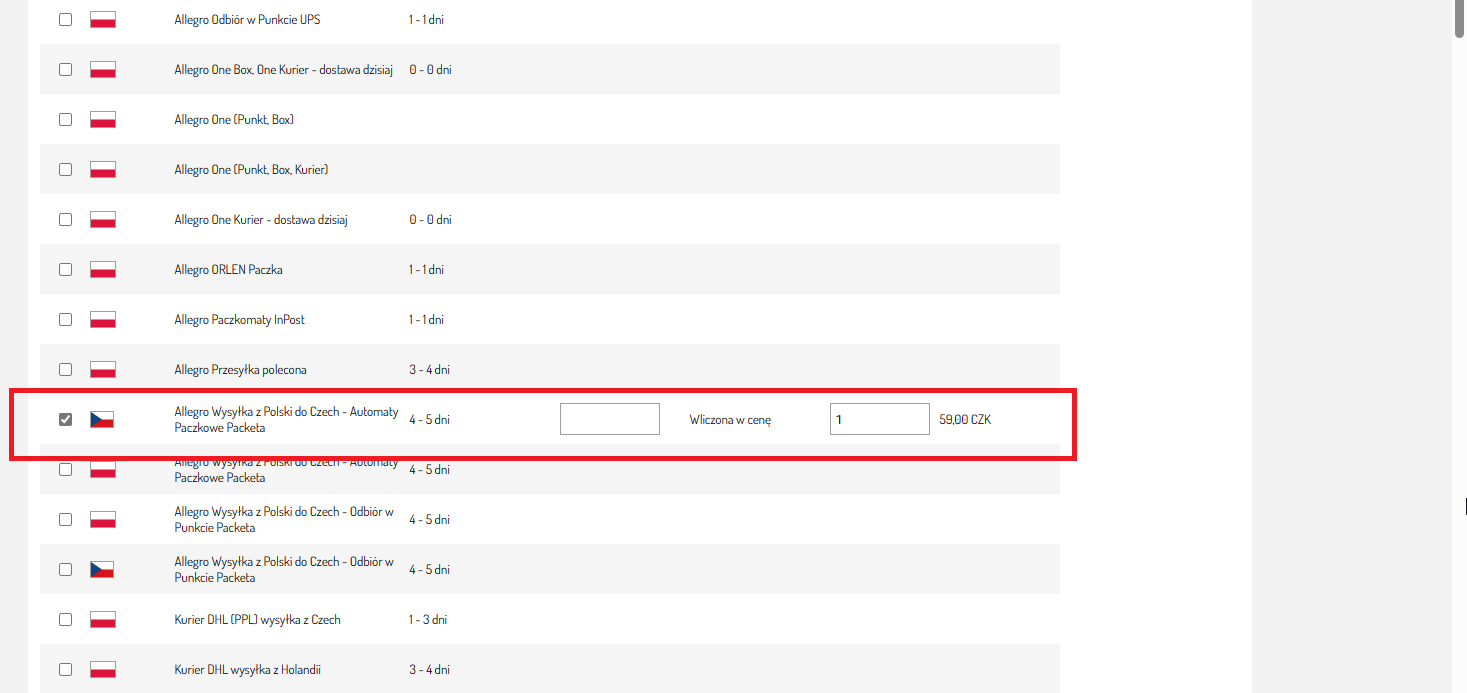Click the quantity field containing 1

pyautogui.click(x=880, y=419)
